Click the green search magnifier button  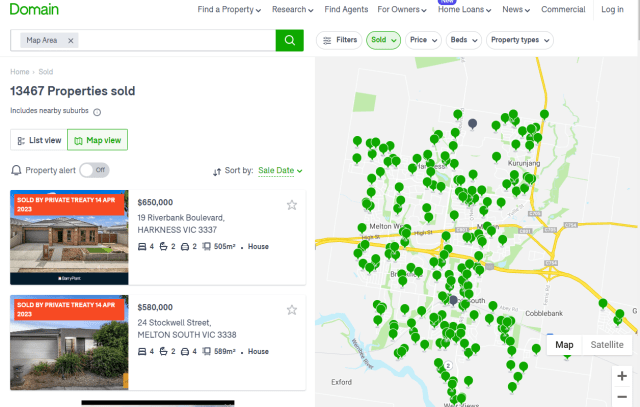click(x=289, y=40)
